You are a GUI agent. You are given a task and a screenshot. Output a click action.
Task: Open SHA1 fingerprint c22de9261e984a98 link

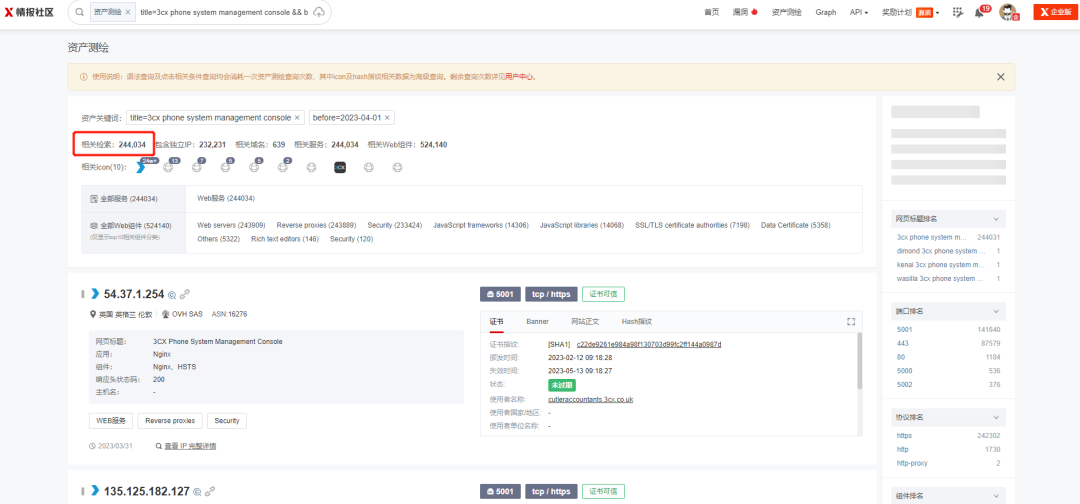[x=649, y=344]
